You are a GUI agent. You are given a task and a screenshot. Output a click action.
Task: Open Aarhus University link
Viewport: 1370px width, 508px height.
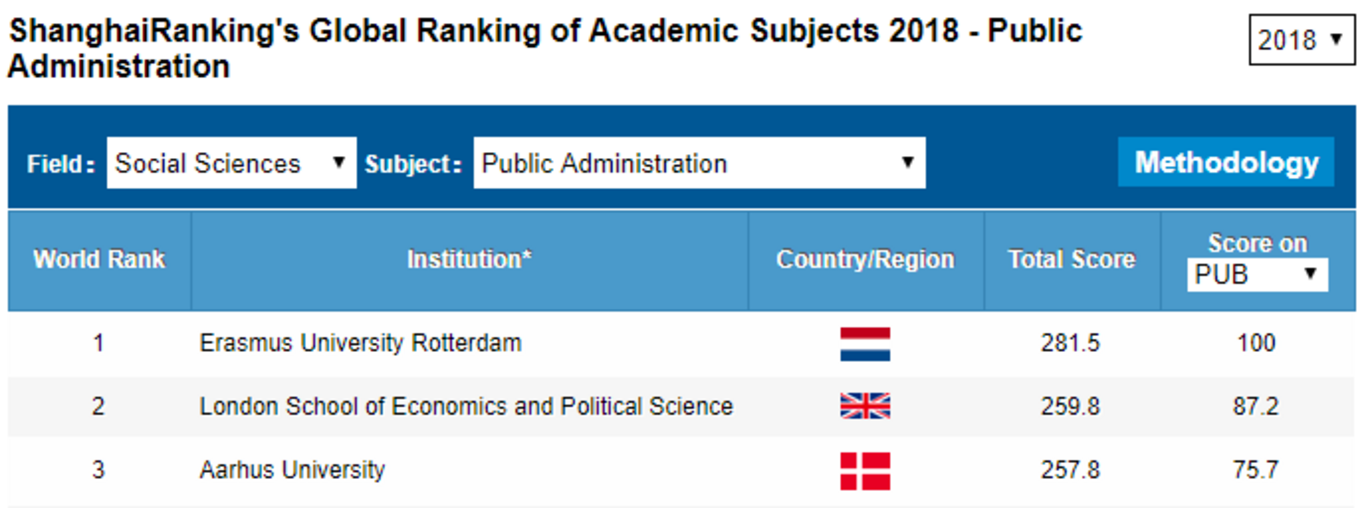coord(292,469)
